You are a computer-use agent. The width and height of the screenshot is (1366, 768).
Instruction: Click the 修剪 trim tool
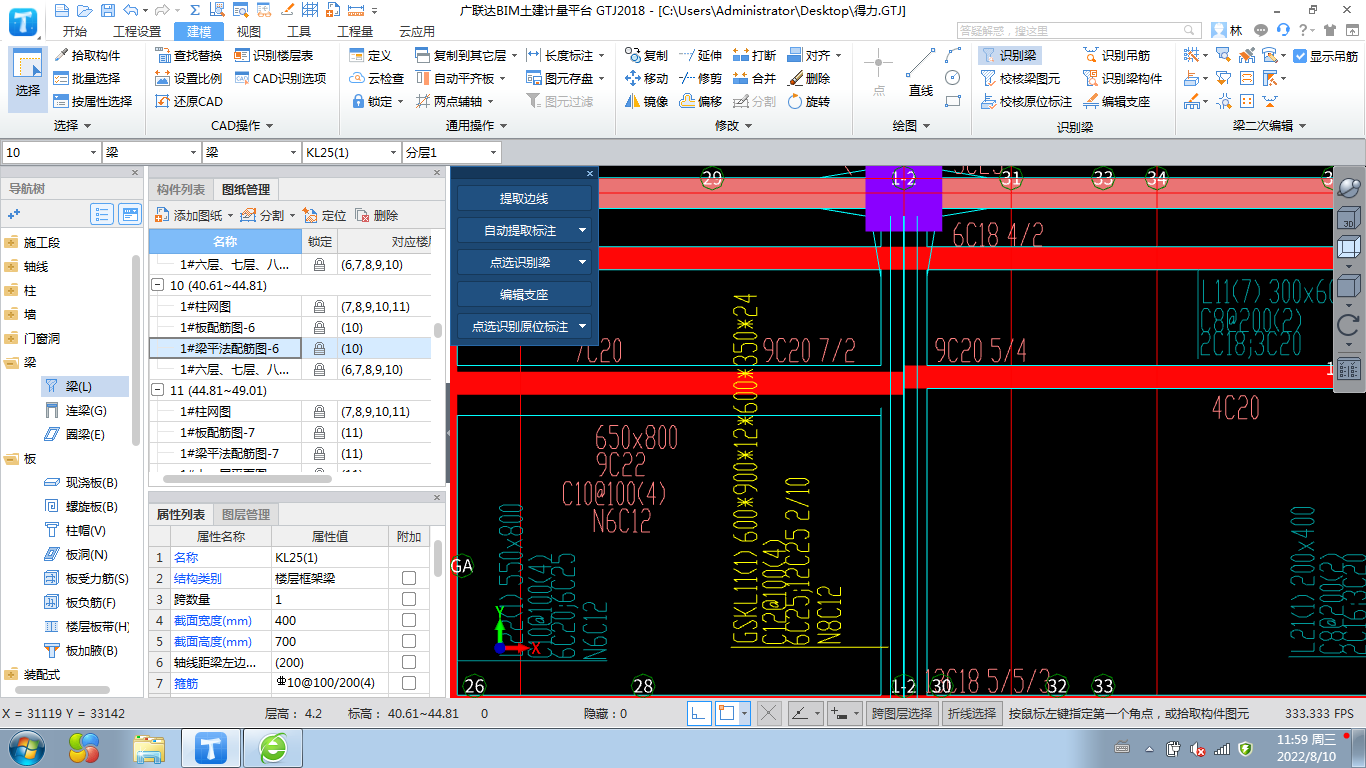[700, 78]
